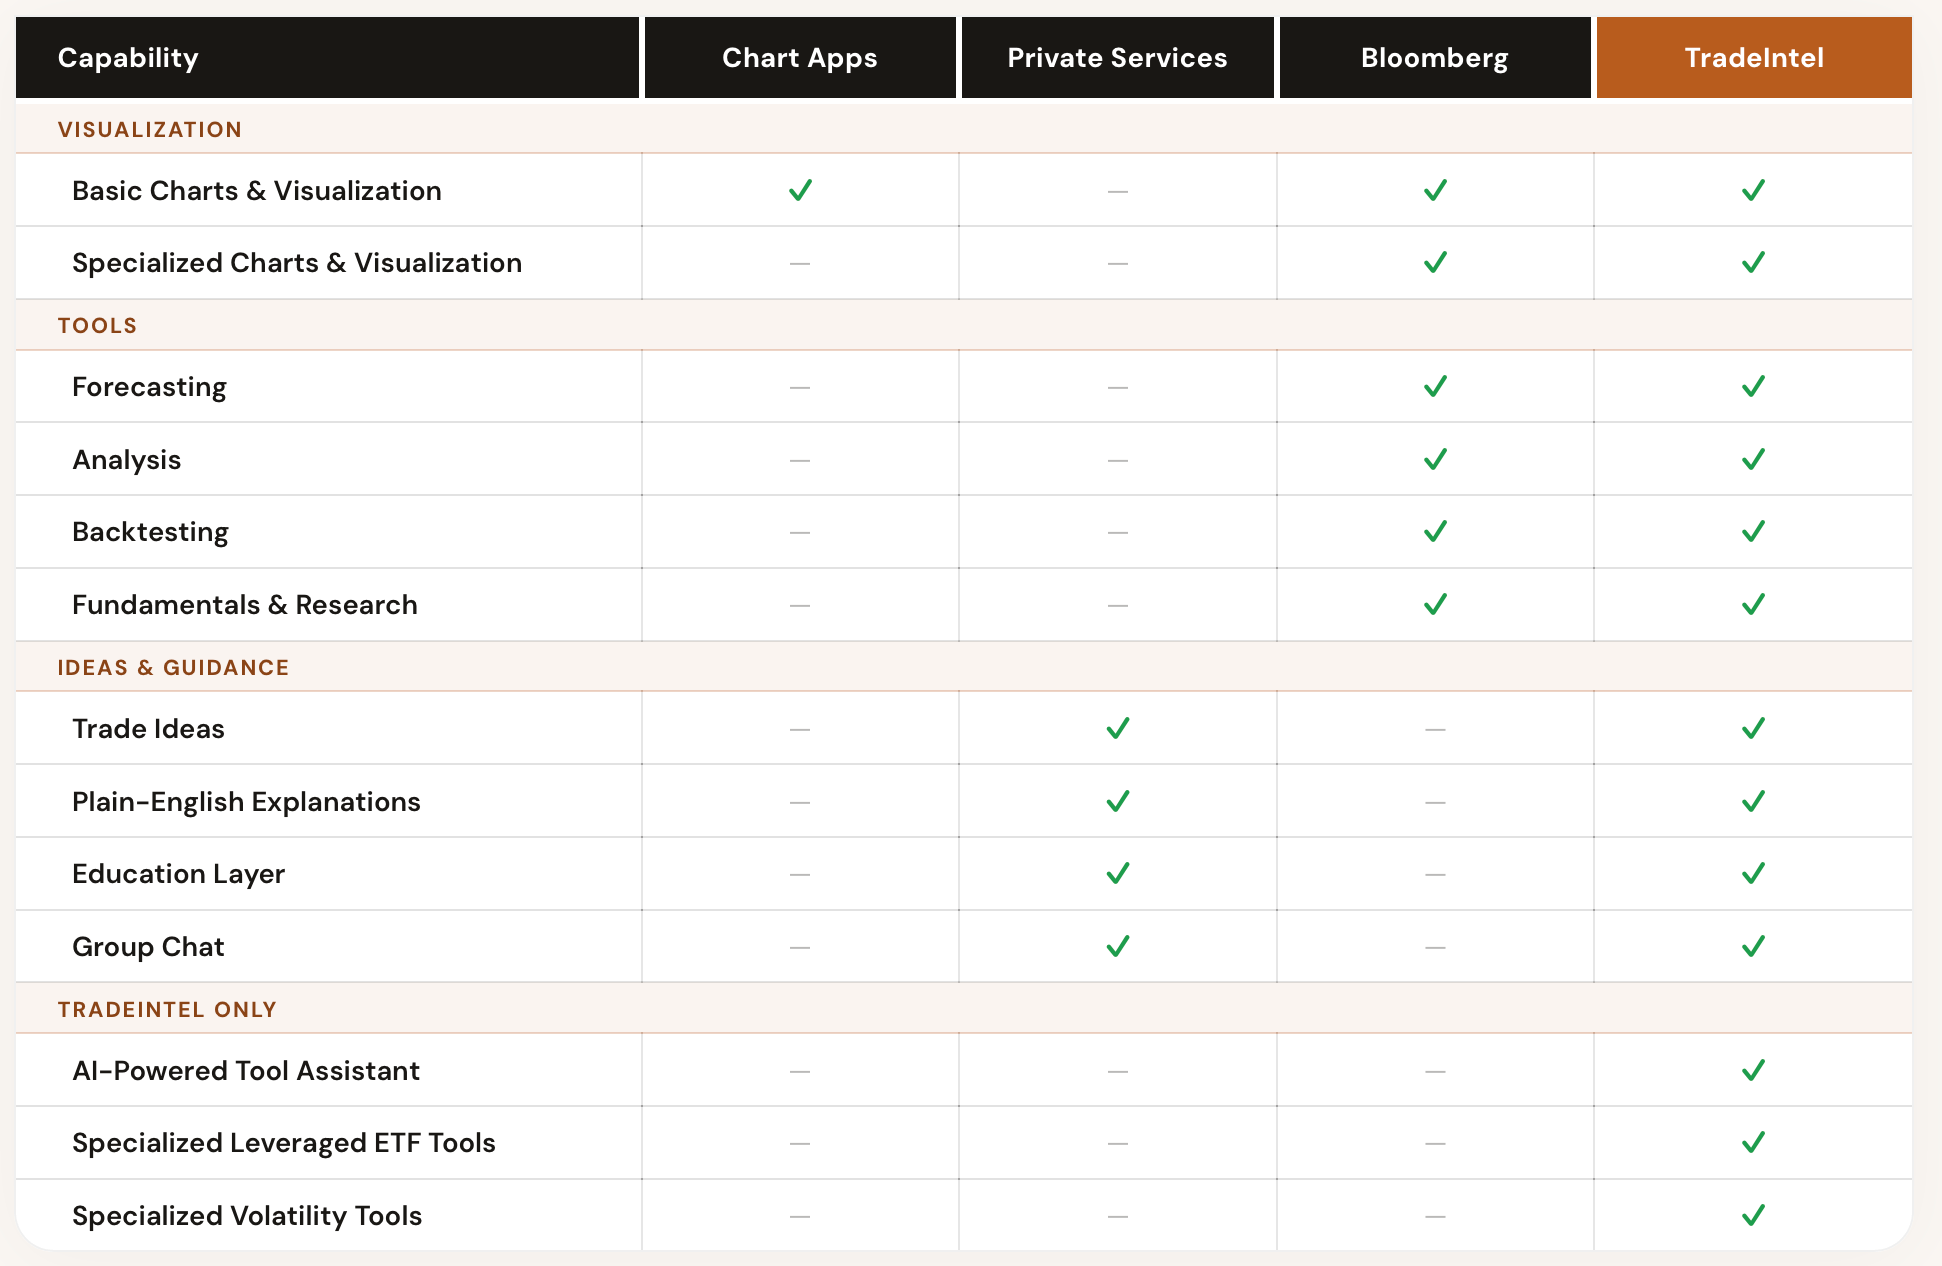Click Private Services checkmark for Trade Ideas
The image size is (1942, 1266).
point(1118,728)
